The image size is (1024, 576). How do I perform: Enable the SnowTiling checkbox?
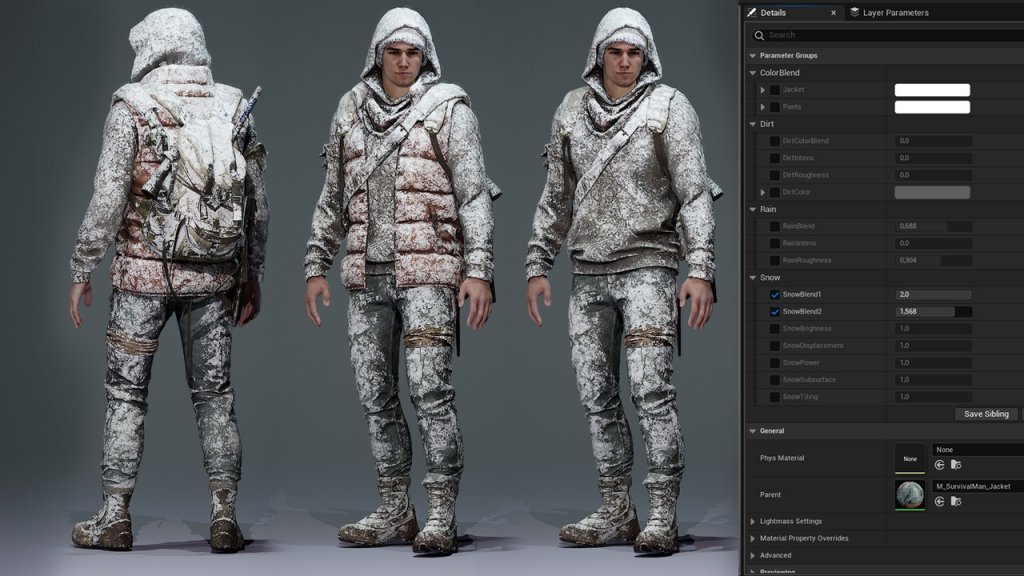click(x=775, y=396)
